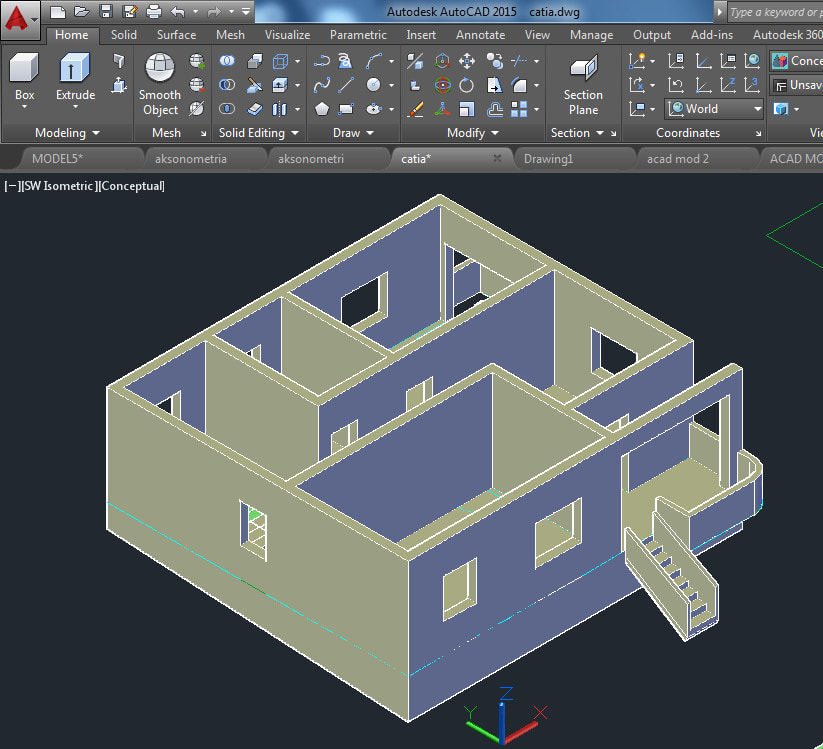Expand the Solid Editing panel
Image resolution: width=823 pixels, height=749 pixels.
[259, 133]
